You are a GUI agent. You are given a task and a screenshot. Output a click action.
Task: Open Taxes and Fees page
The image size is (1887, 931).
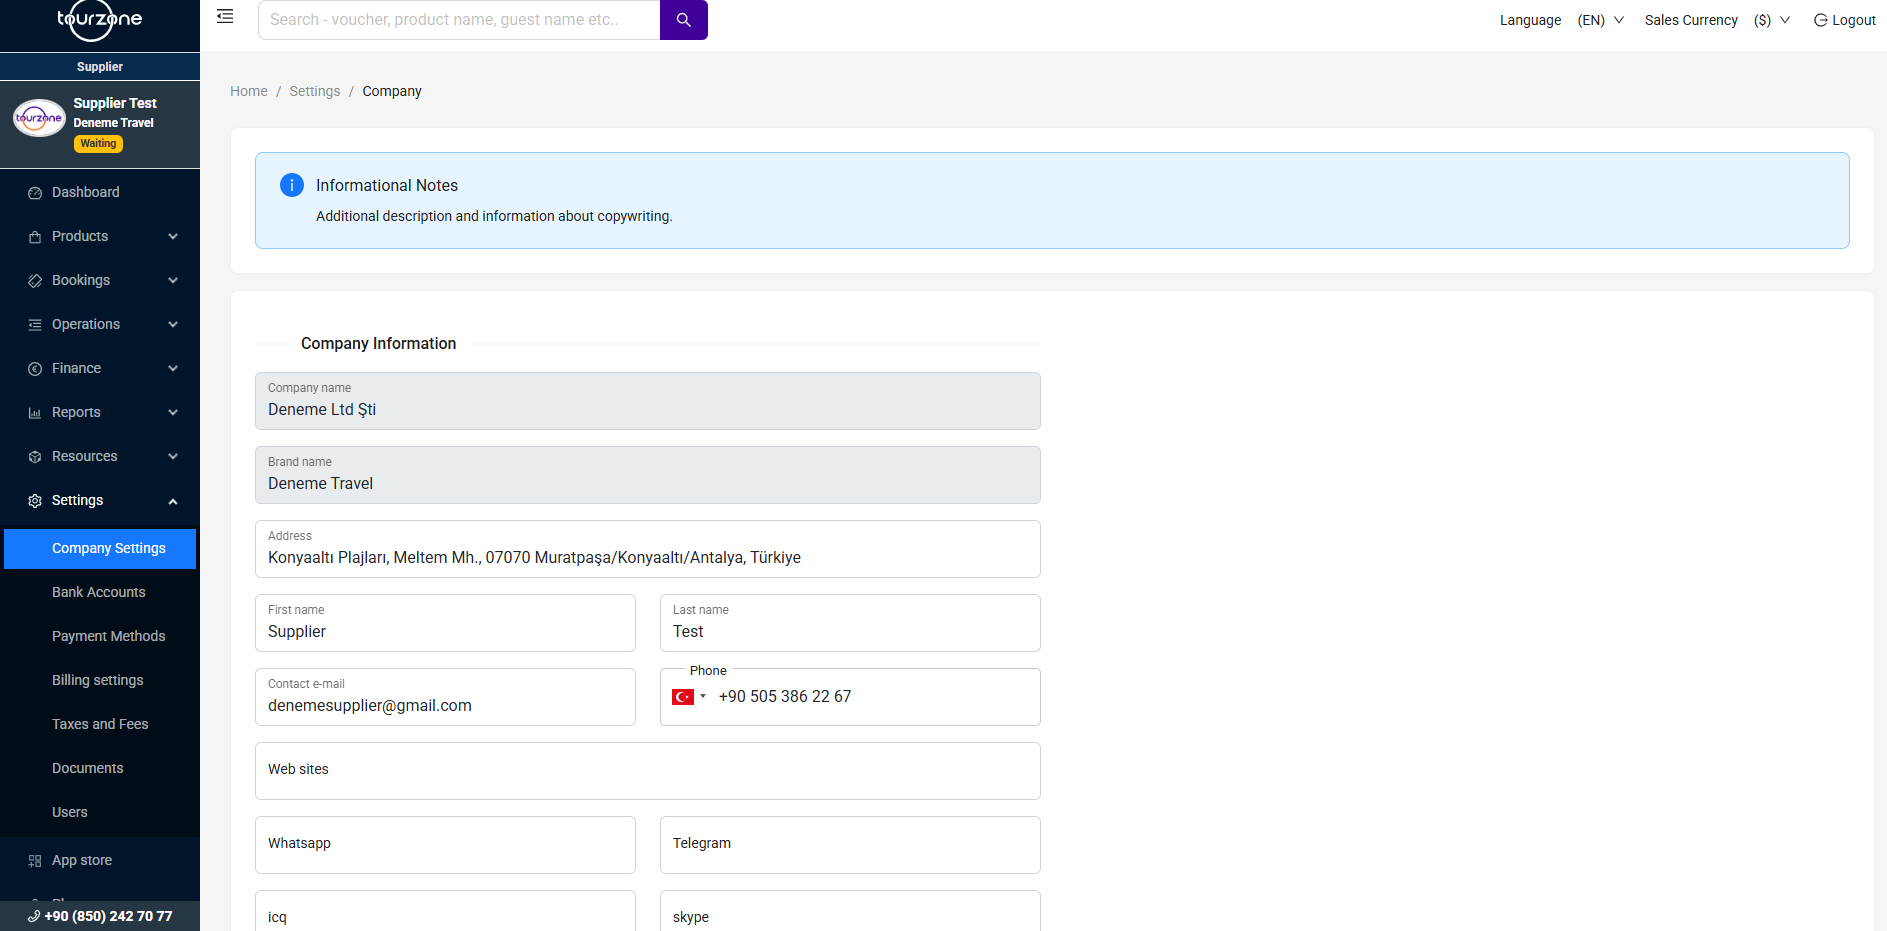(100, 724)
